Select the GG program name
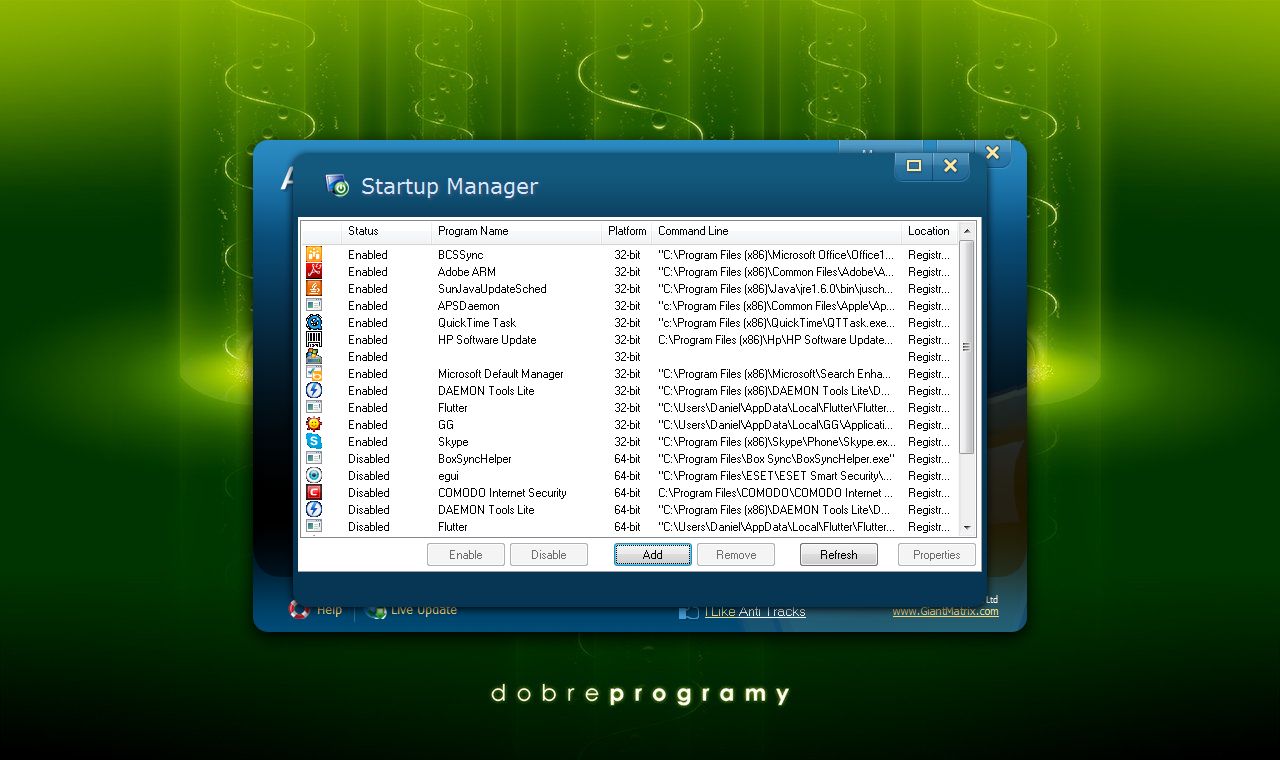Image resolution: width=1280 pixels, height=760 pixels. click(446, 425)
